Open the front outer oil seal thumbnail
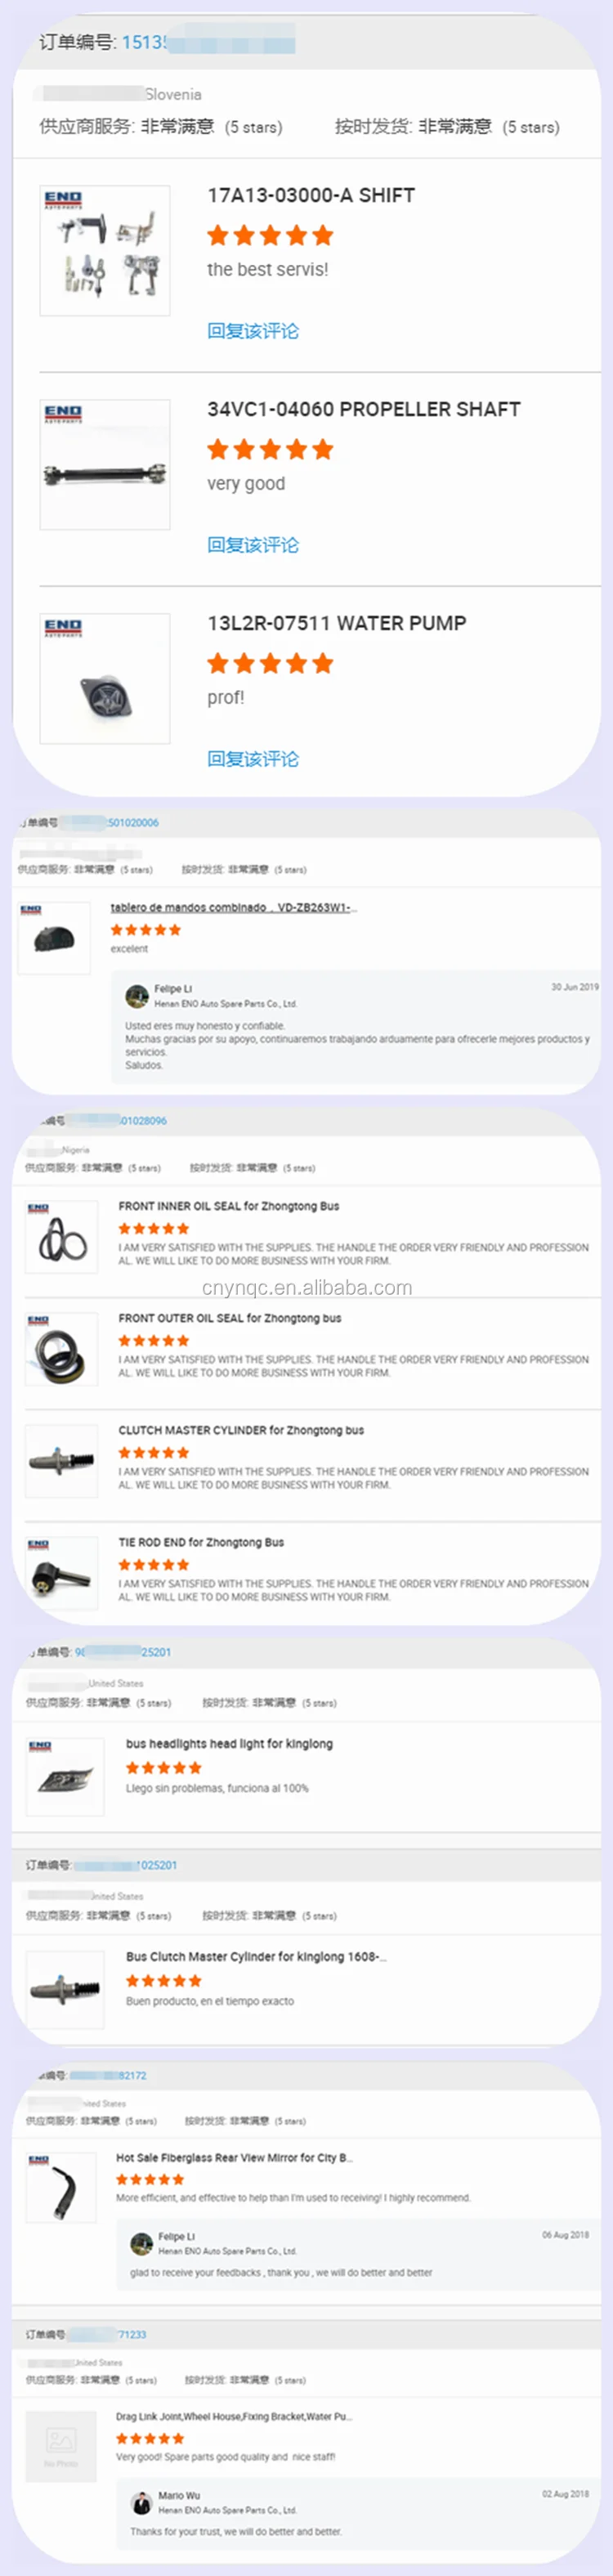The height and width of the screenshot is (2576, 613). (62, 1349)
